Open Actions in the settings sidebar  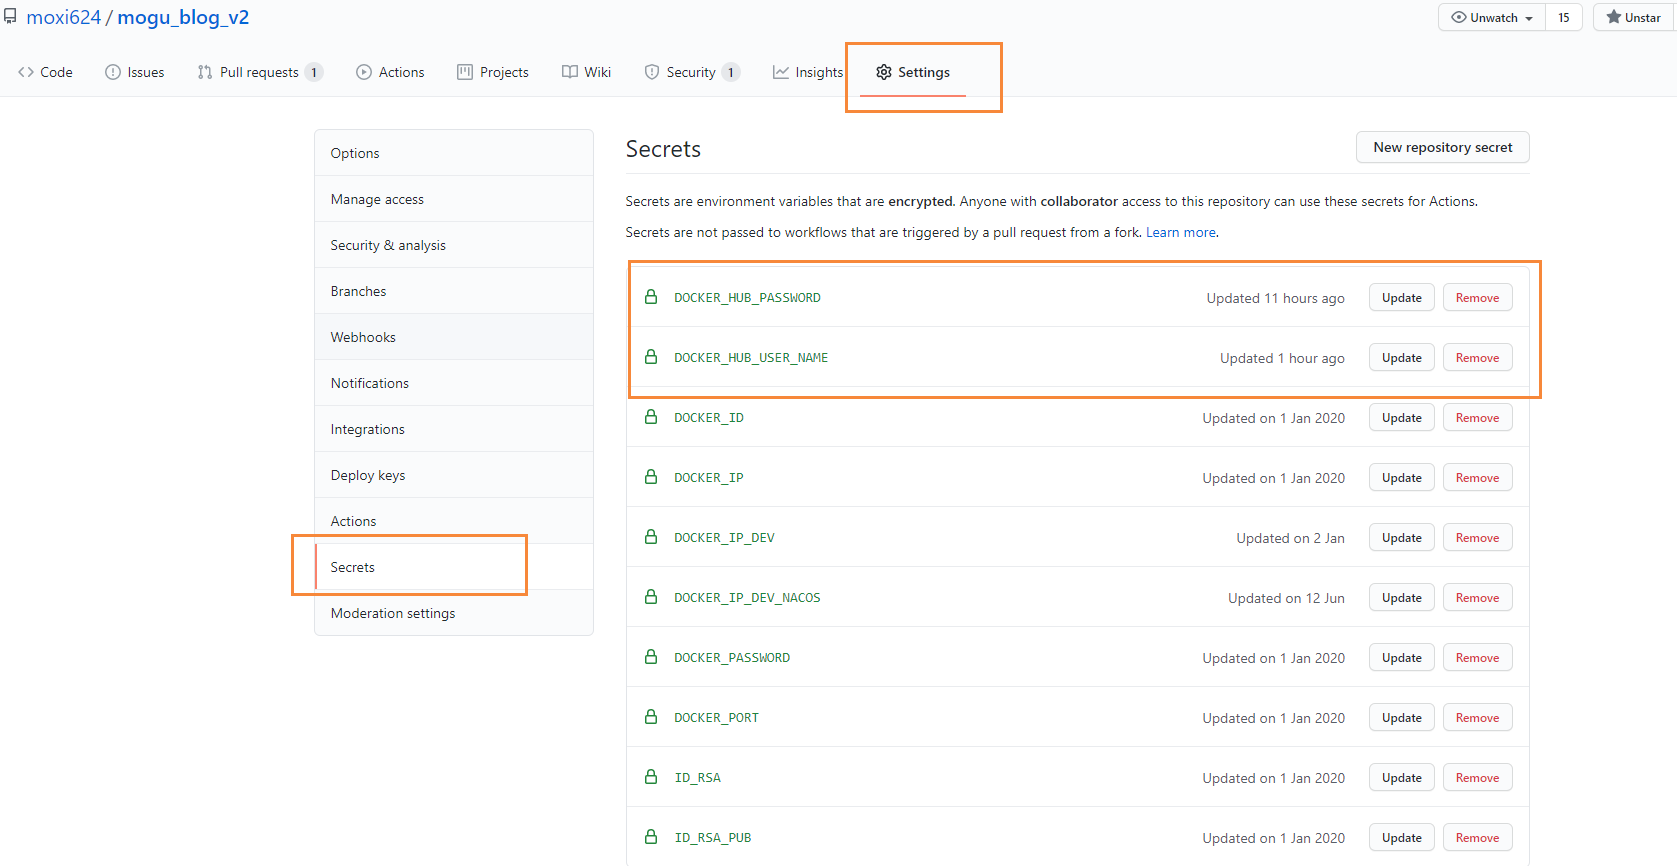(454, 521)
